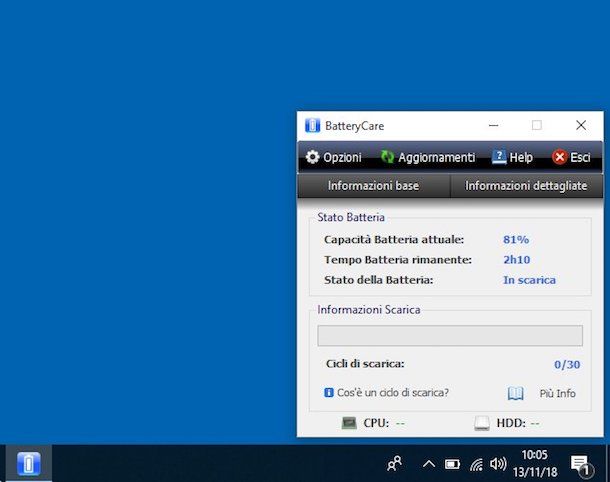
Task: Open BatteryCare from the taskbar
Action: 29,463
